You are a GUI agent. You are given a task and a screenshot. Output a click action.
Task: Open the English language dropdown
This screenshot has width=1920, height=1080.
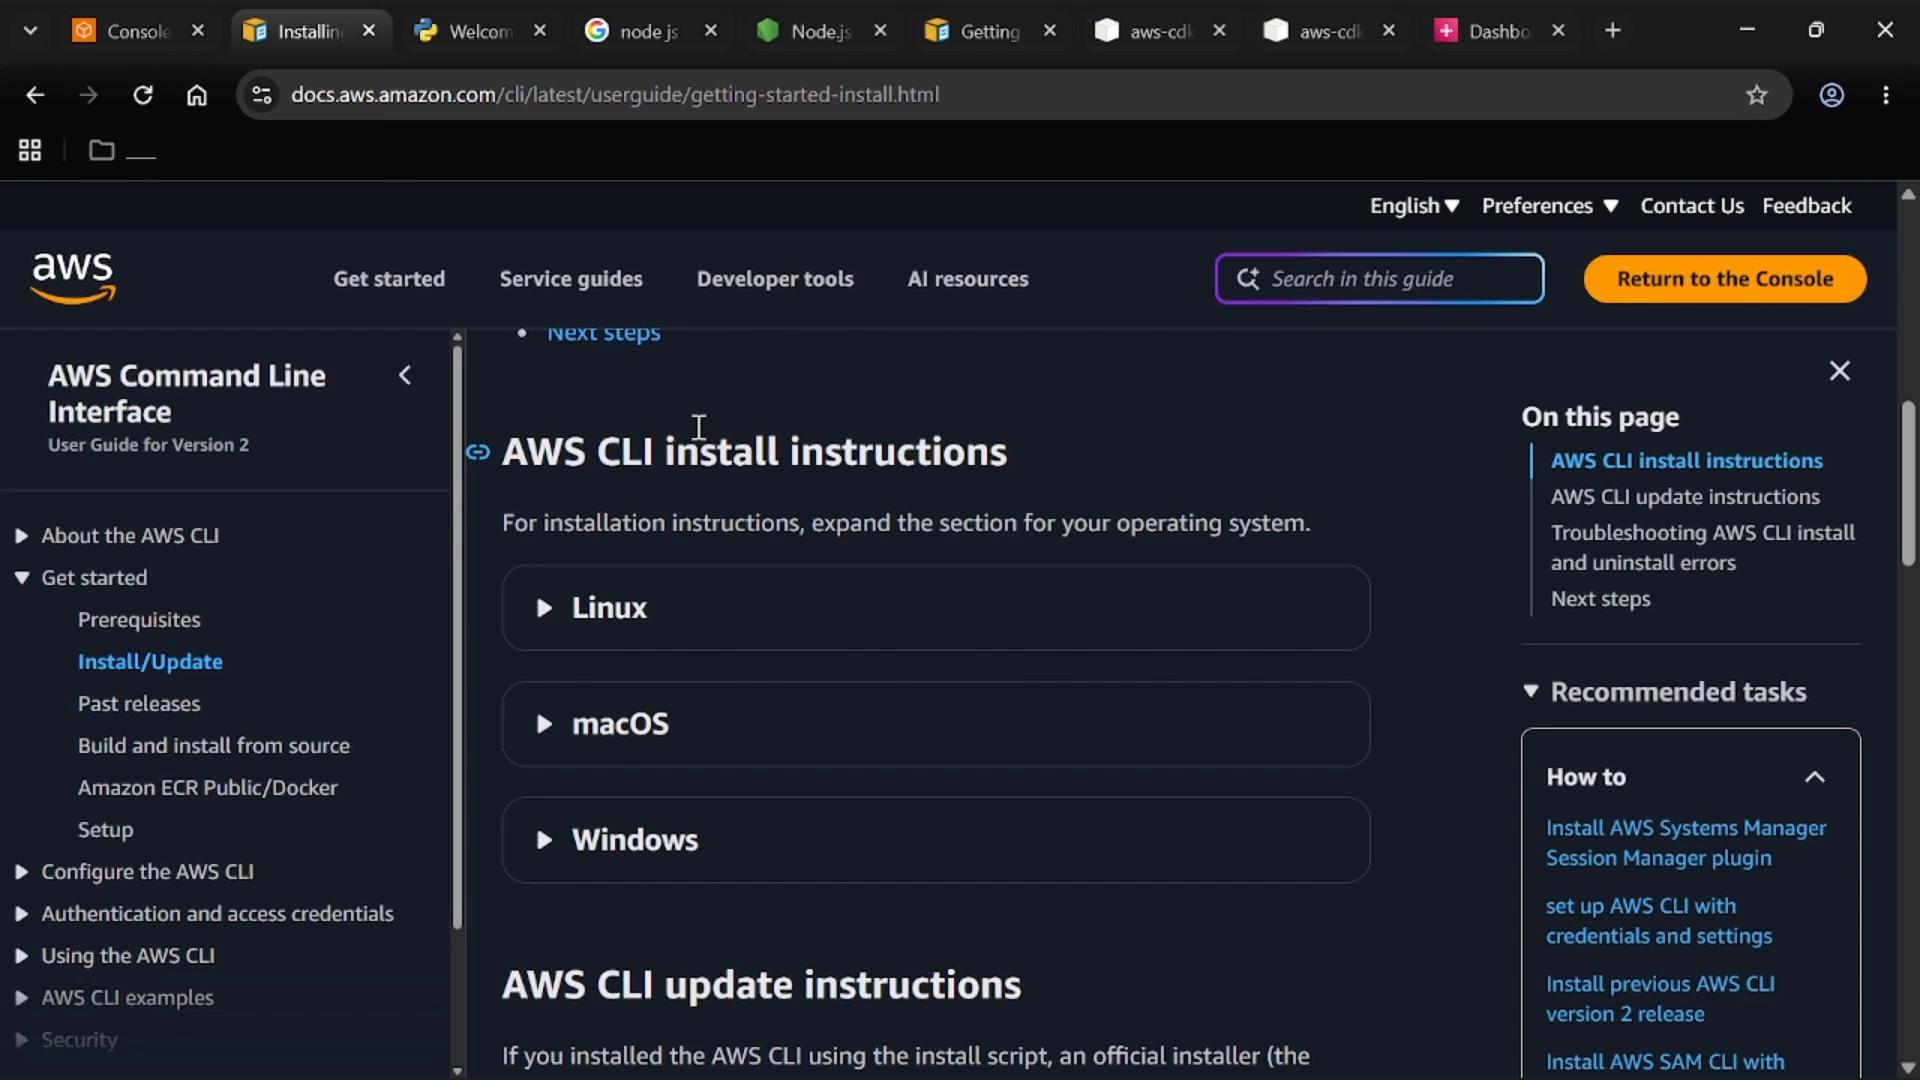[x=1414, y=206]
